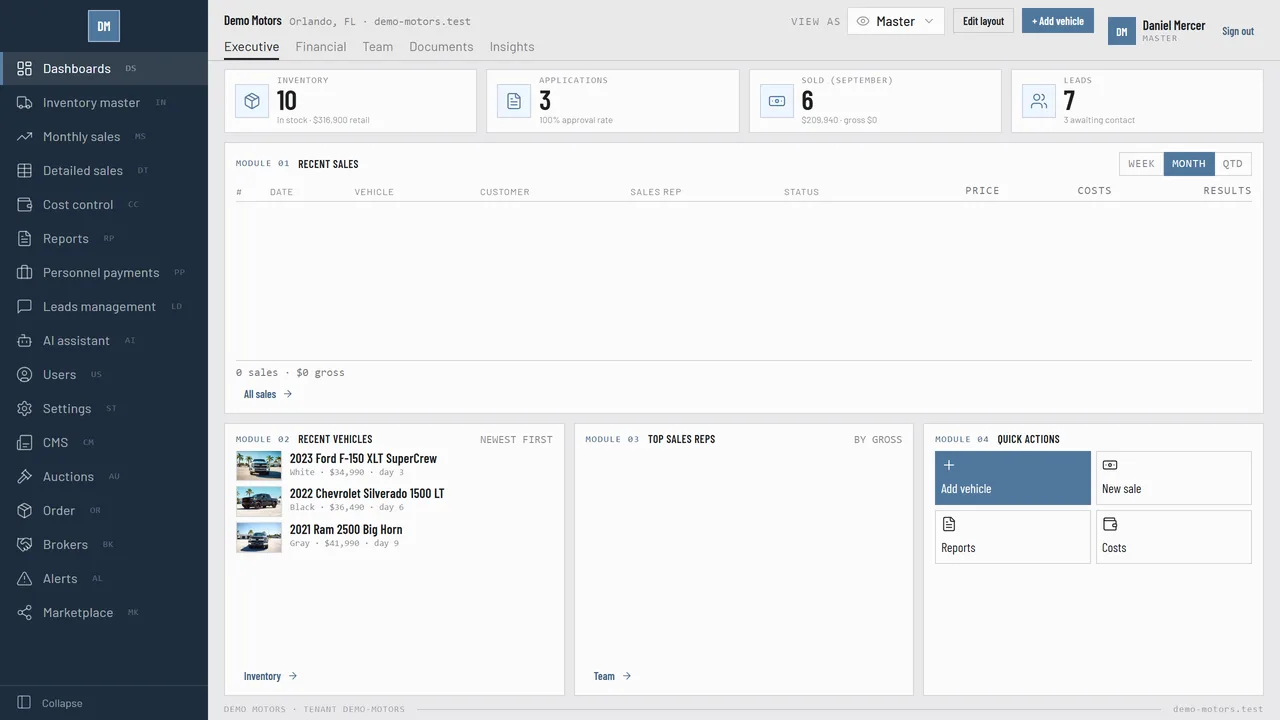Click the Costs quick action tile
Screen dimensions: 1280x720
coord(1174,537)
